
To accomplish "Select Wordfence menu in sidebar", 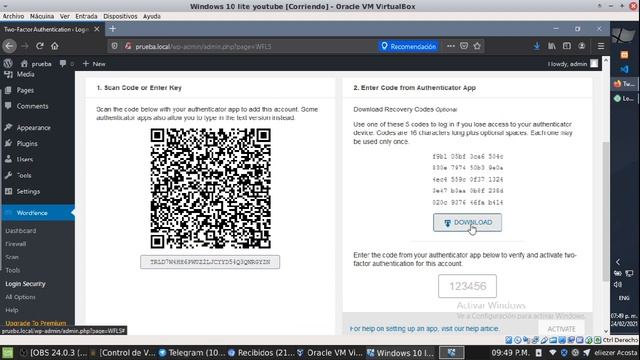I will point(37,213).
